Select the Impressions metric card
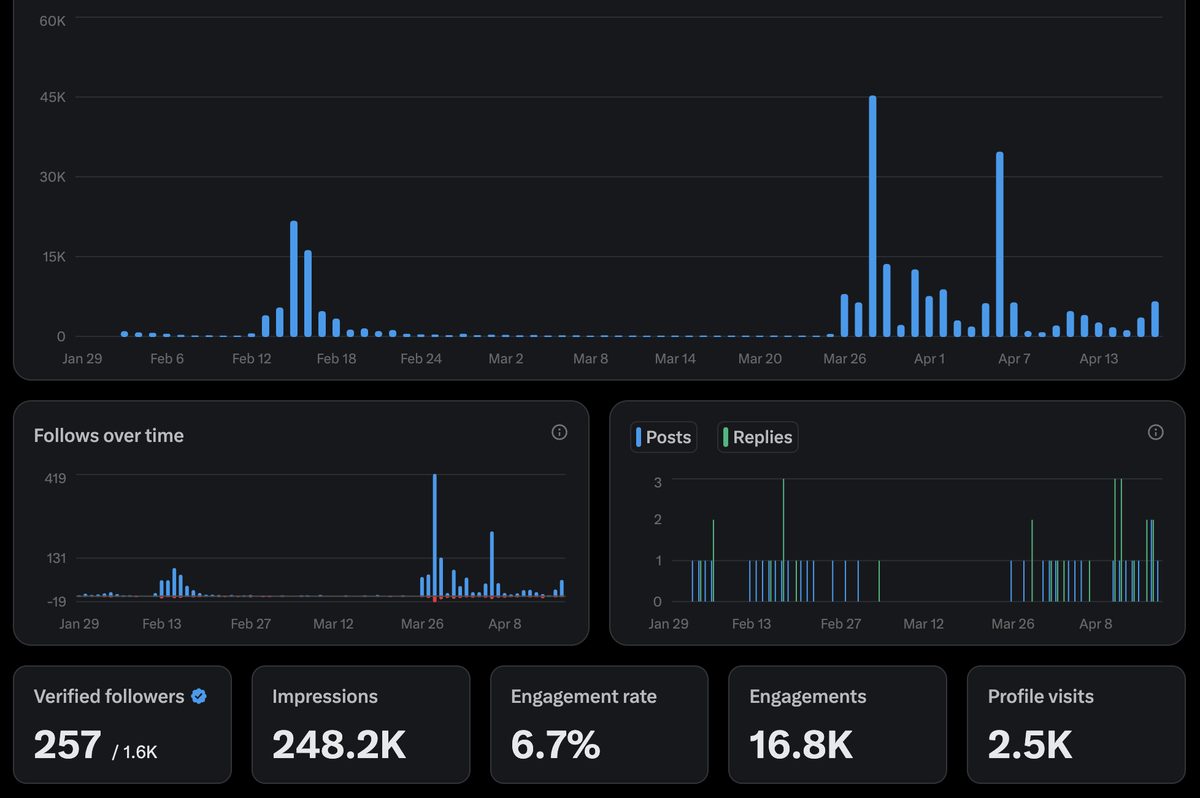This screenshot has width=1200, height=798. [361, 724]
